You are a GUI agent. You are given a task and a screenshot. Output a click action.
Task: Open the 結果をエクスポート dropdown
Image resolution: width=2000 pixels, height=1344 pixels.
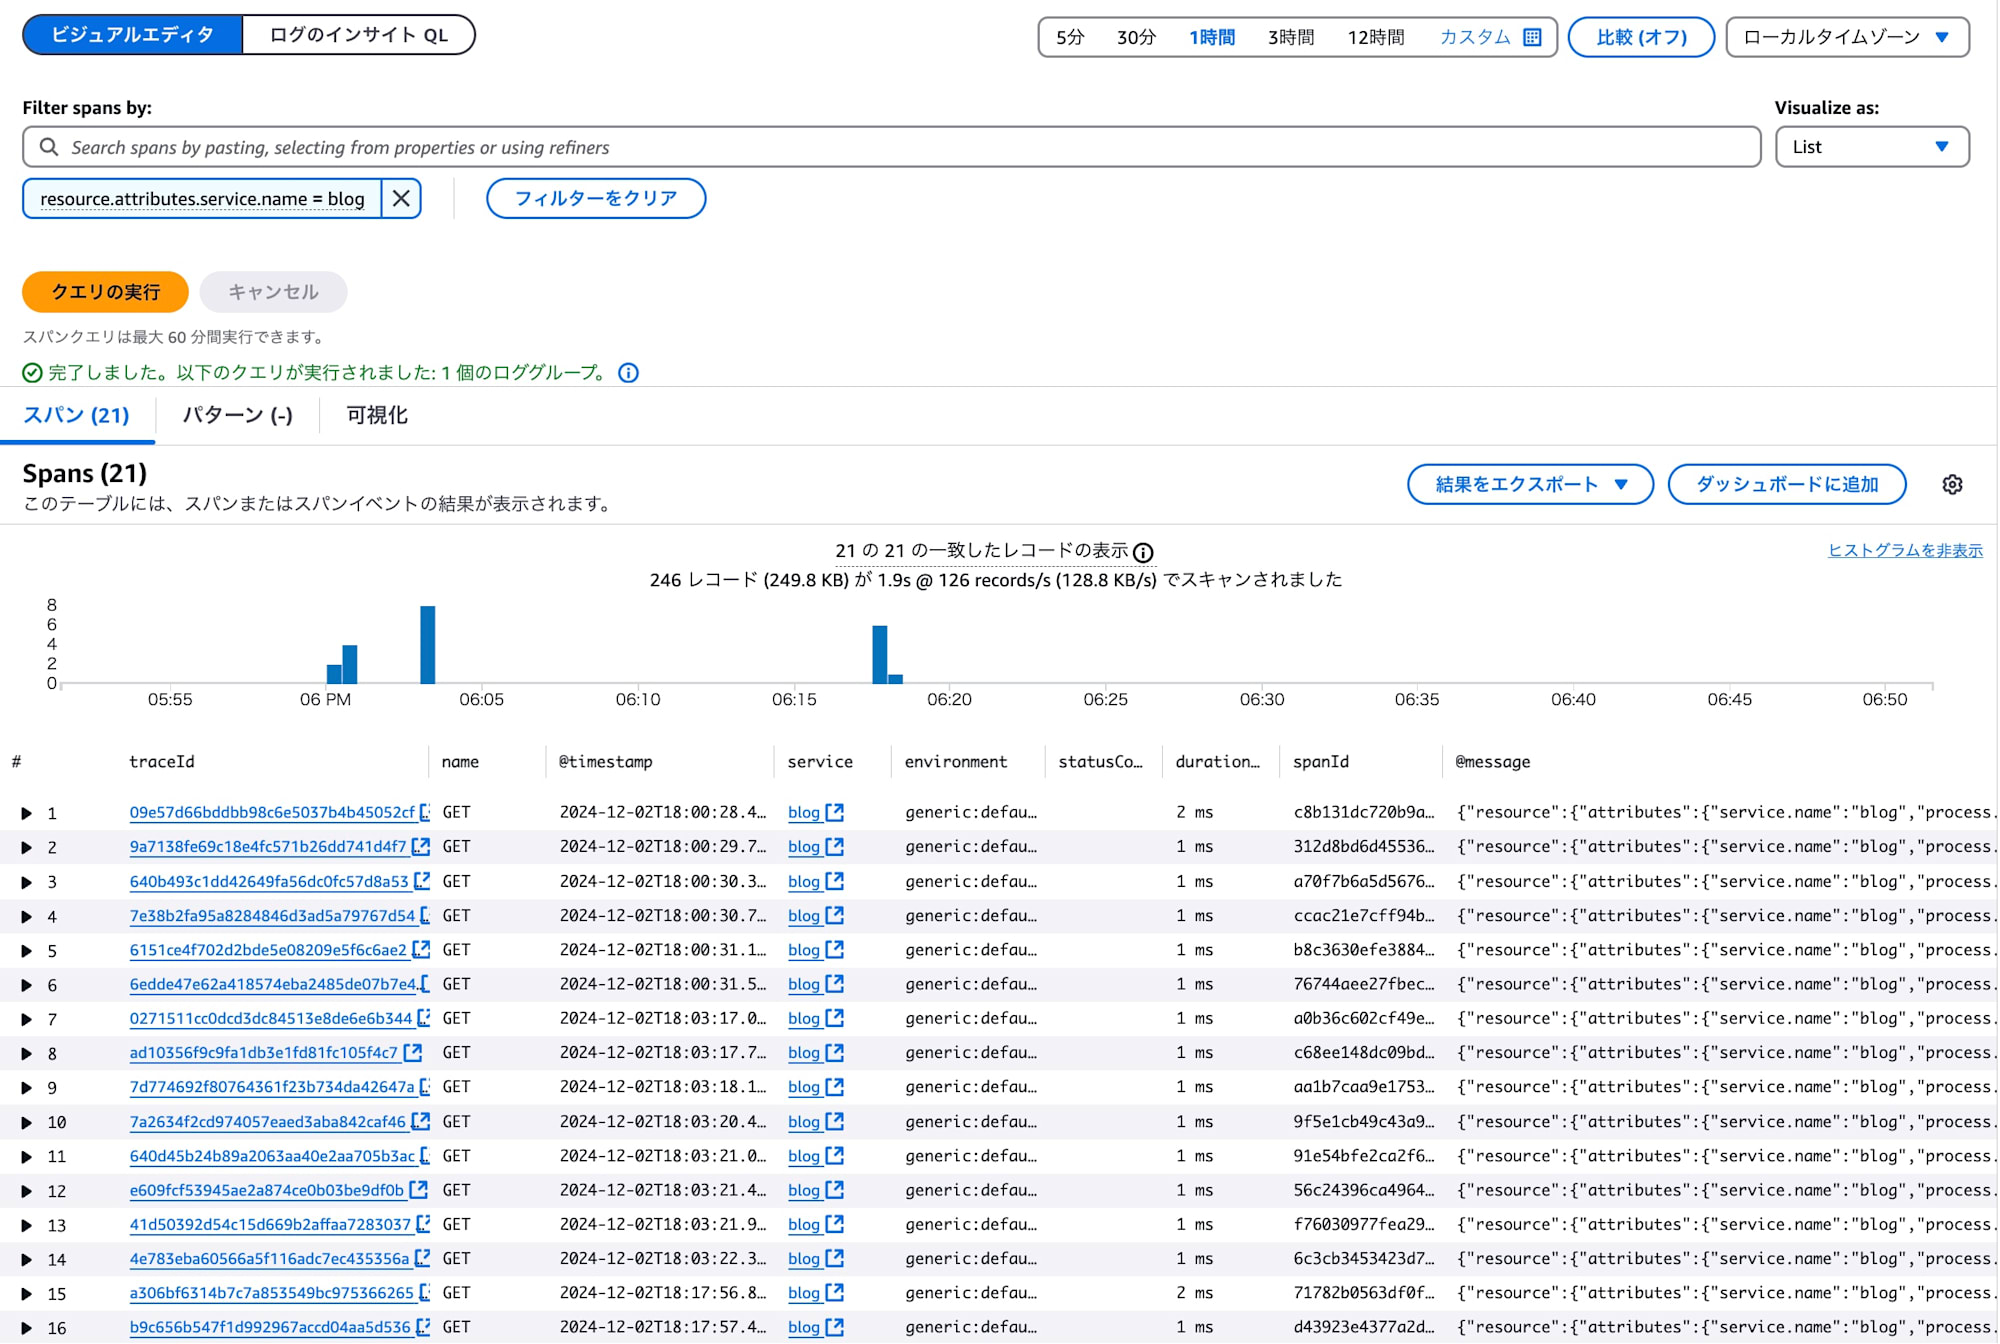(1530, 485)
